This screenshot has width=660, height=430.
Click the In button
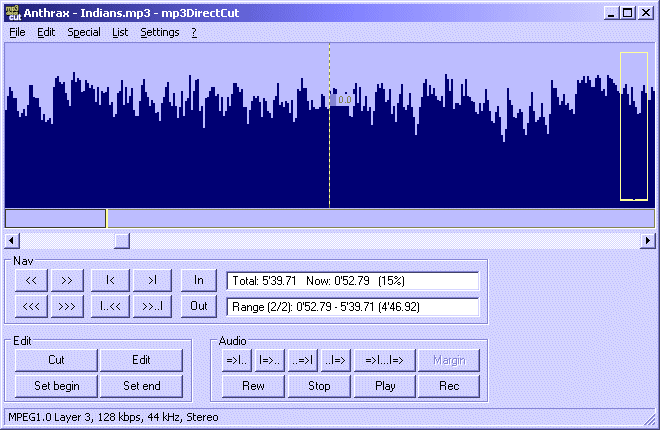coord(199,280)
